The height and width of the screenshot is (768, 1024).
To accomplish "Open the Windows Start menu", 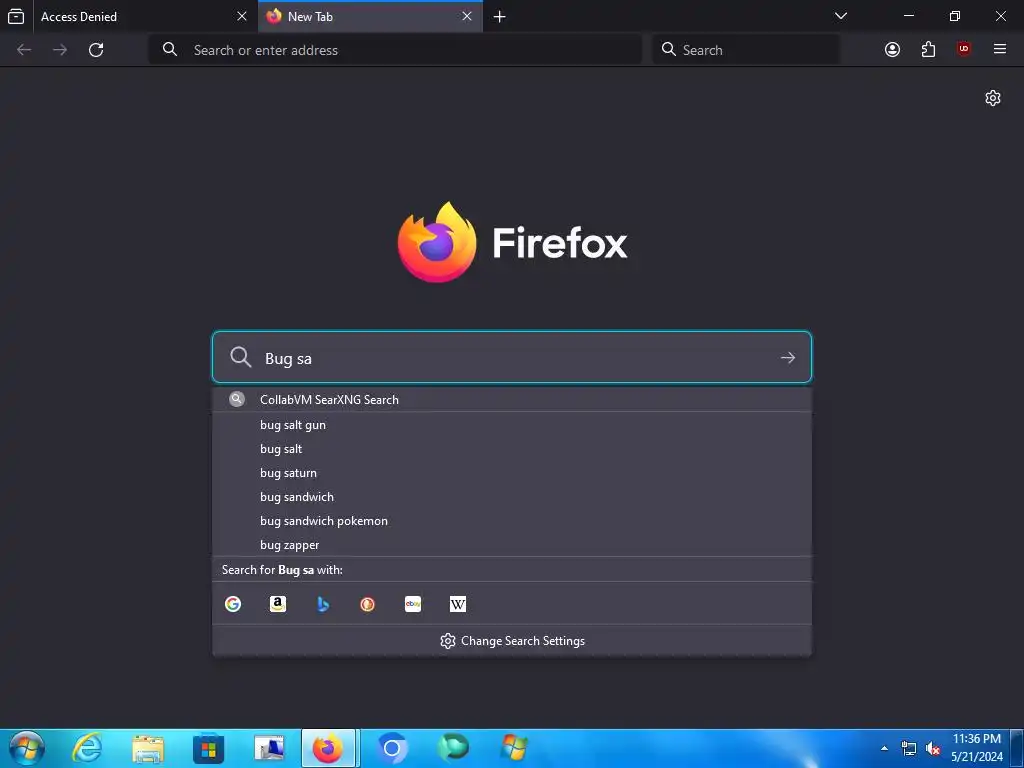I will click(x=27, y=748).
